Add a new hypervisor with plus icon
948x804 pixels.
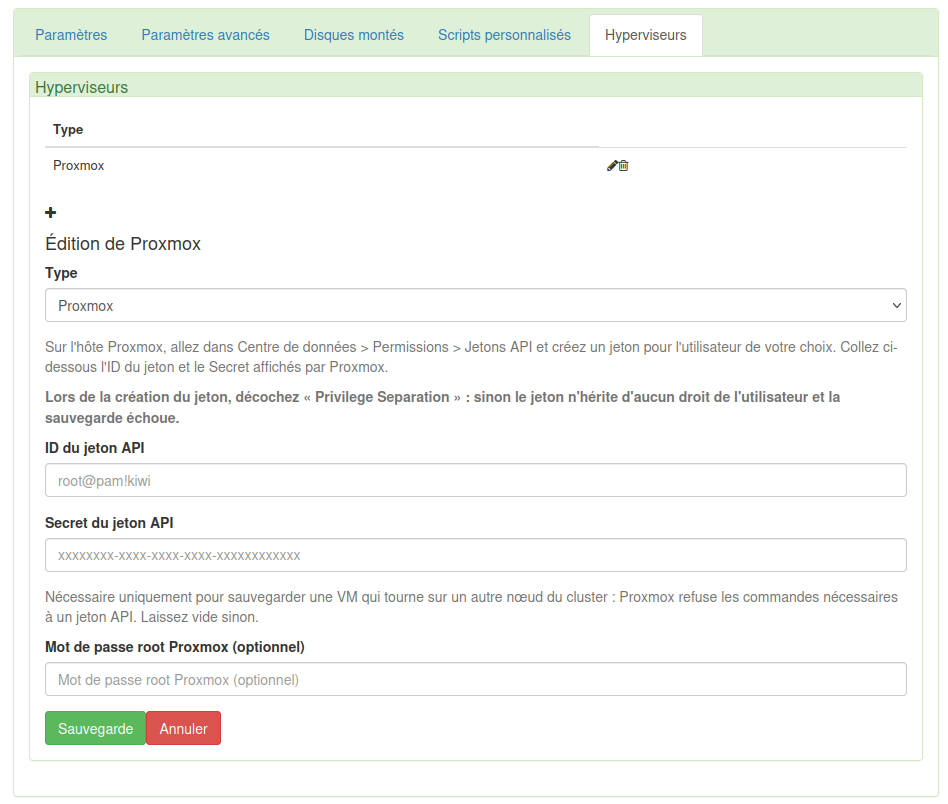tap(51, 213)
